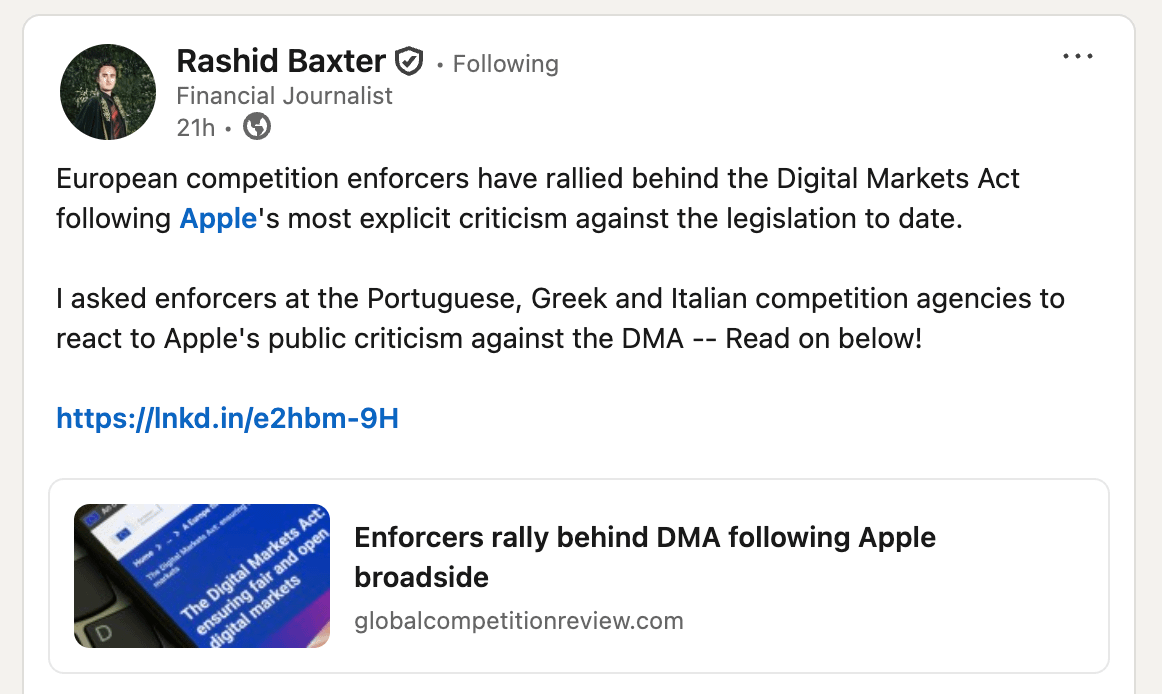The width and height of the screenshot is (1162, 694).
Task: Click the blue Apple mention link
Action: pyautogui.click(x=218, y=218)
